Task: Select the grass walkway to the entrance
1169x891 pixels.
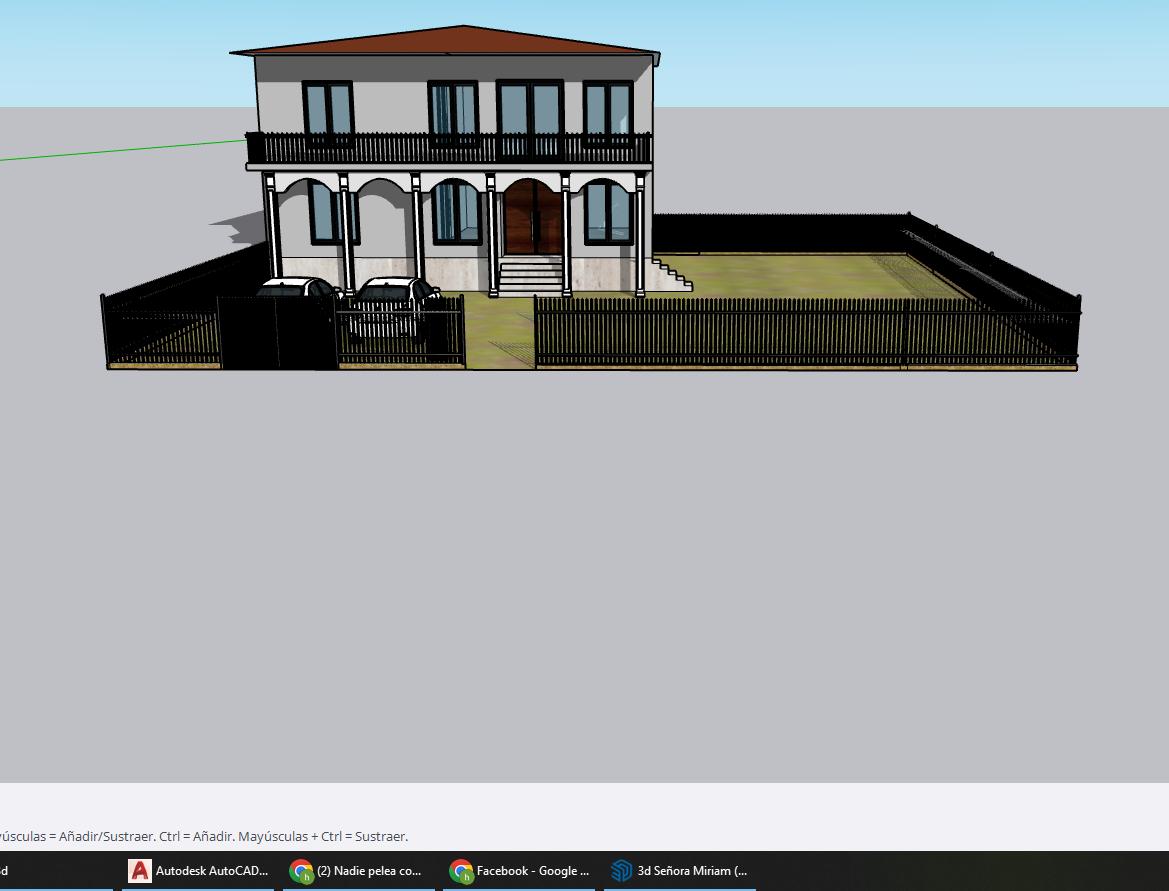Action: point(500,330)
